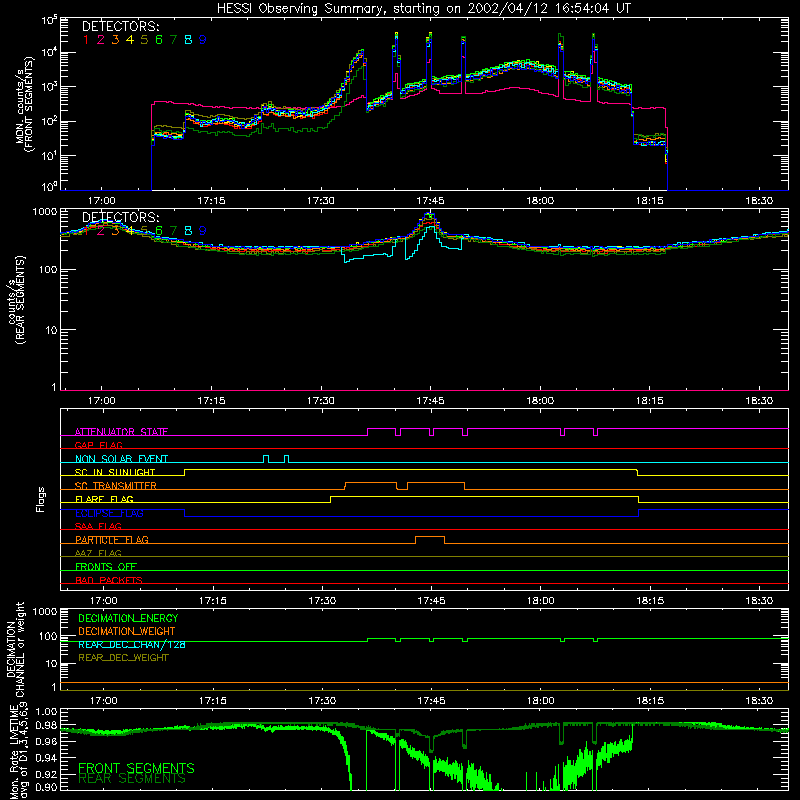Viewport: 800px width, 800px height.
Task: Click the 0.92 tick on livetime axis
Action: [46, 774]
